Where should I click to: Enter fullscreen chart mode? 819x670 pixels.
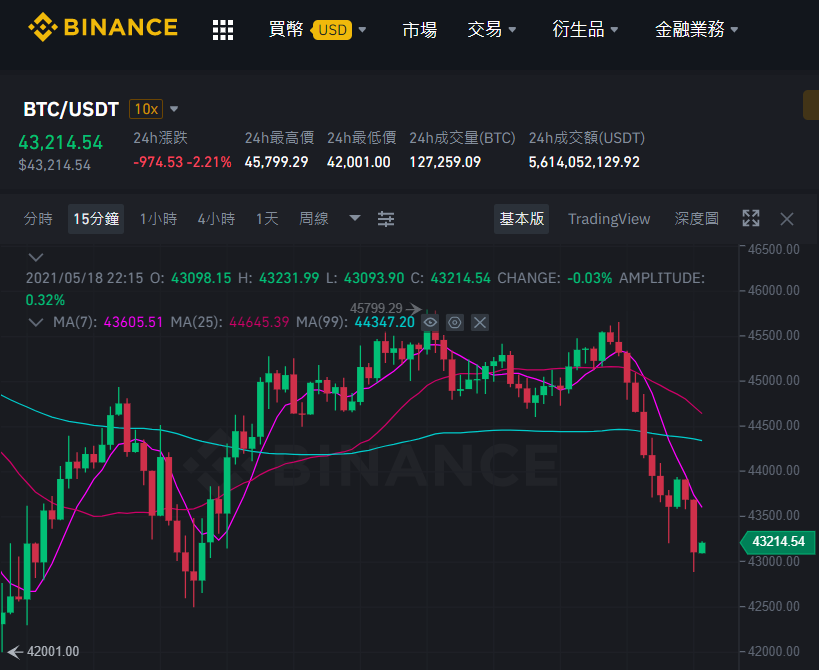click(x=751, y=218)
